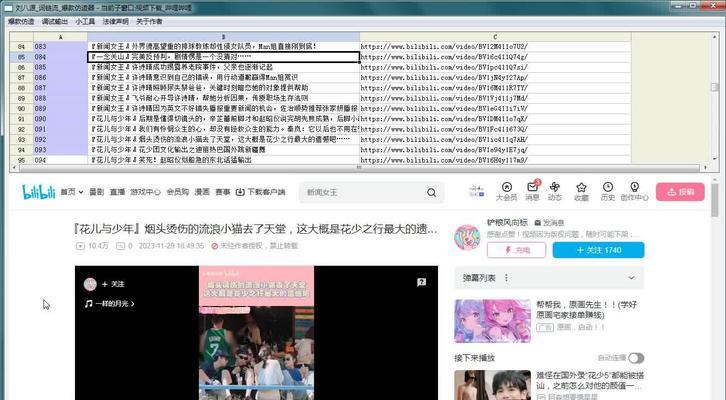The image size is (726, 400).
Task: Click the search magnifier icon
Action: pos(432,192)
